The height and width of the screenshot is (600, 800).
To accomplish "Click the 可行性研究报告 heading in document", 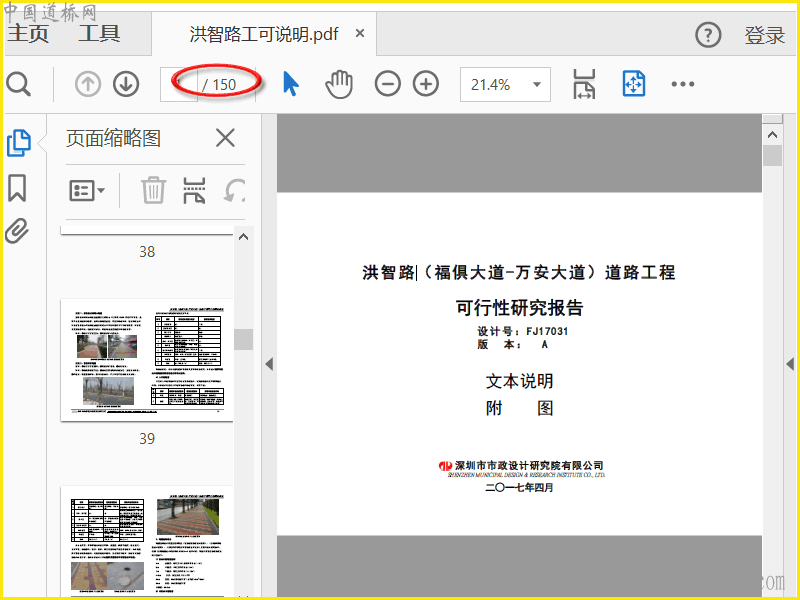I will point(519,308).
